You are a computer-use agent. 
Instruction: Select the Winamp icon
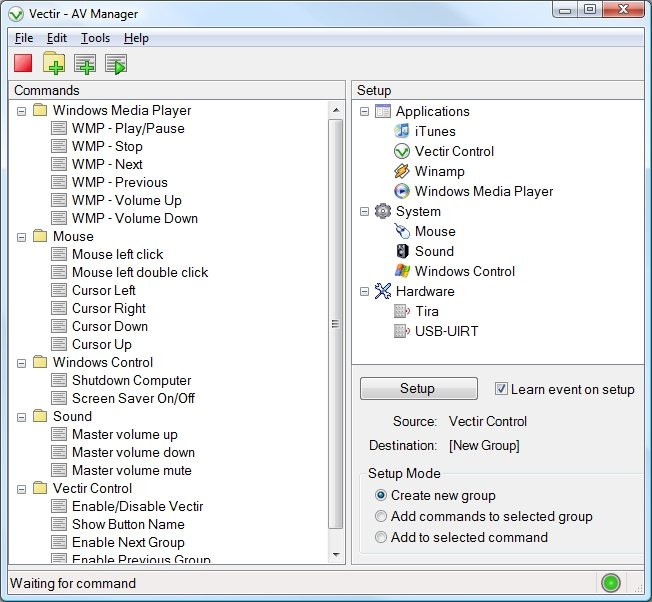point(402,171)
